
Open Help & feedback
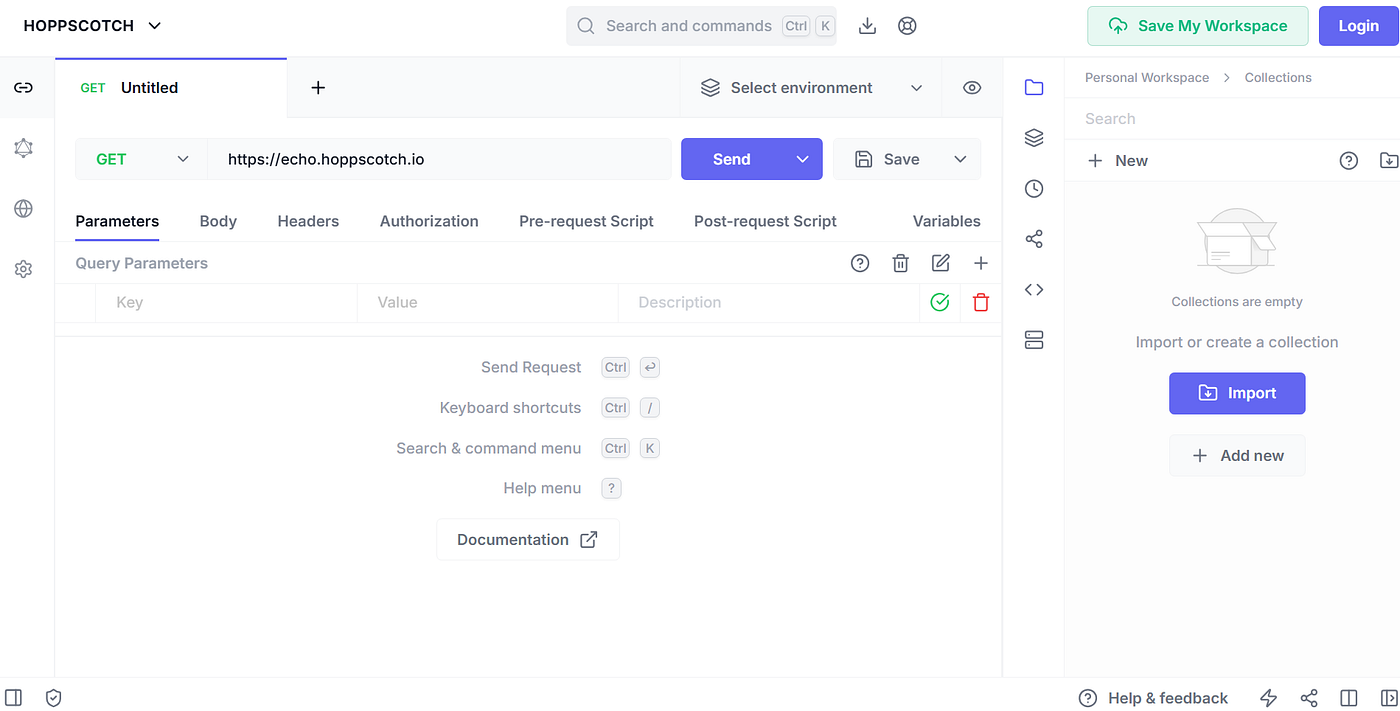click(1153, 698)
